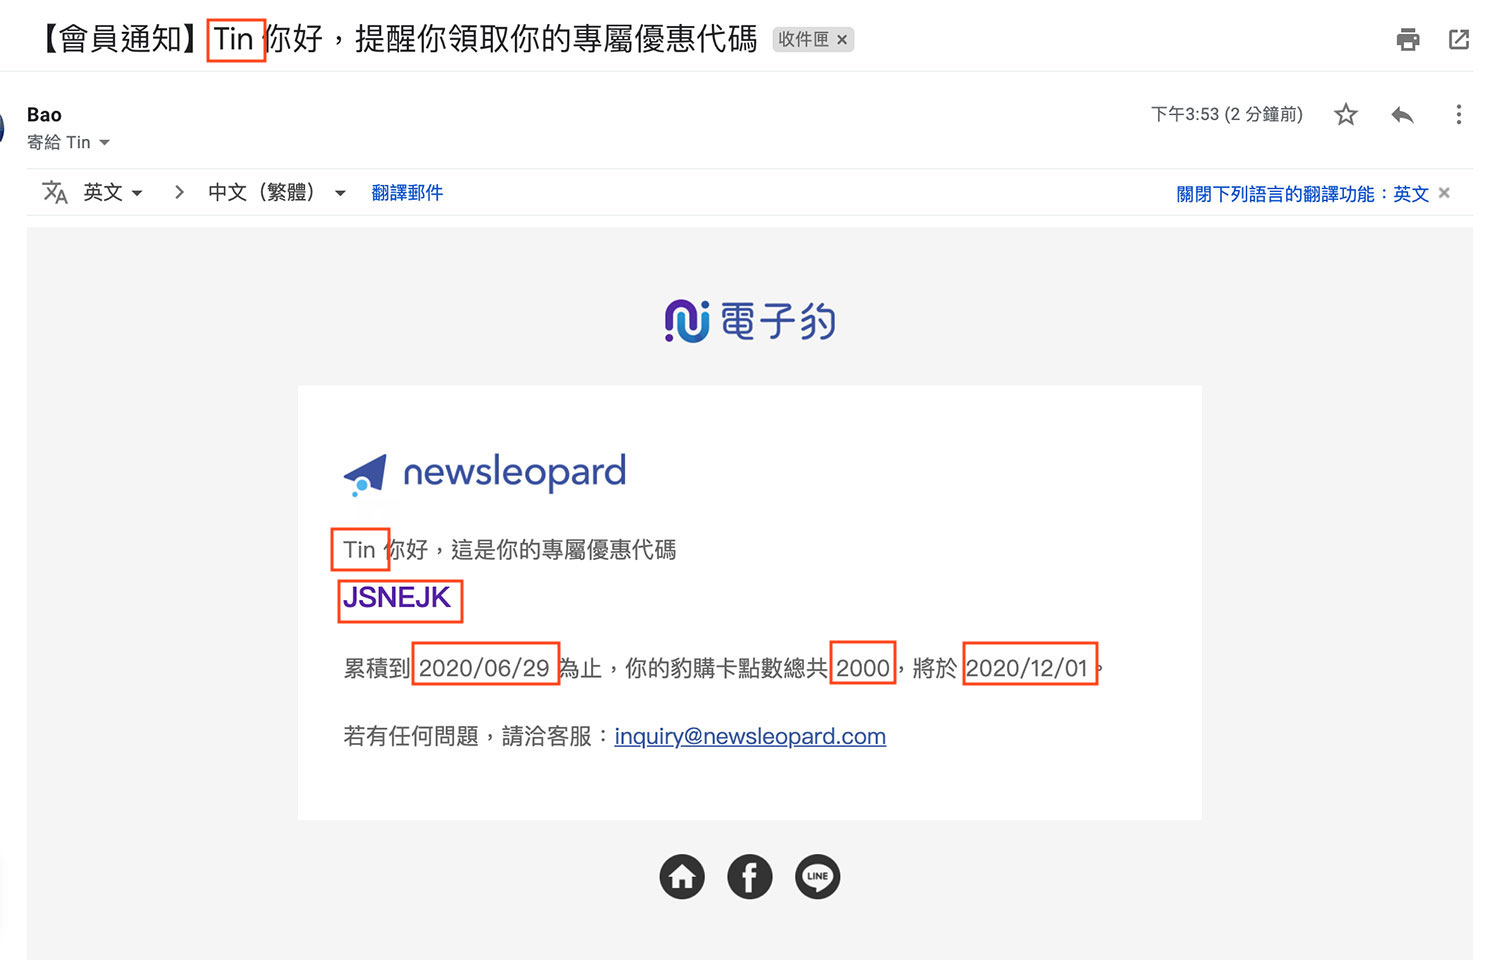
Task: Open the three-dot more options menu
Action: (x=1459, y=114)
